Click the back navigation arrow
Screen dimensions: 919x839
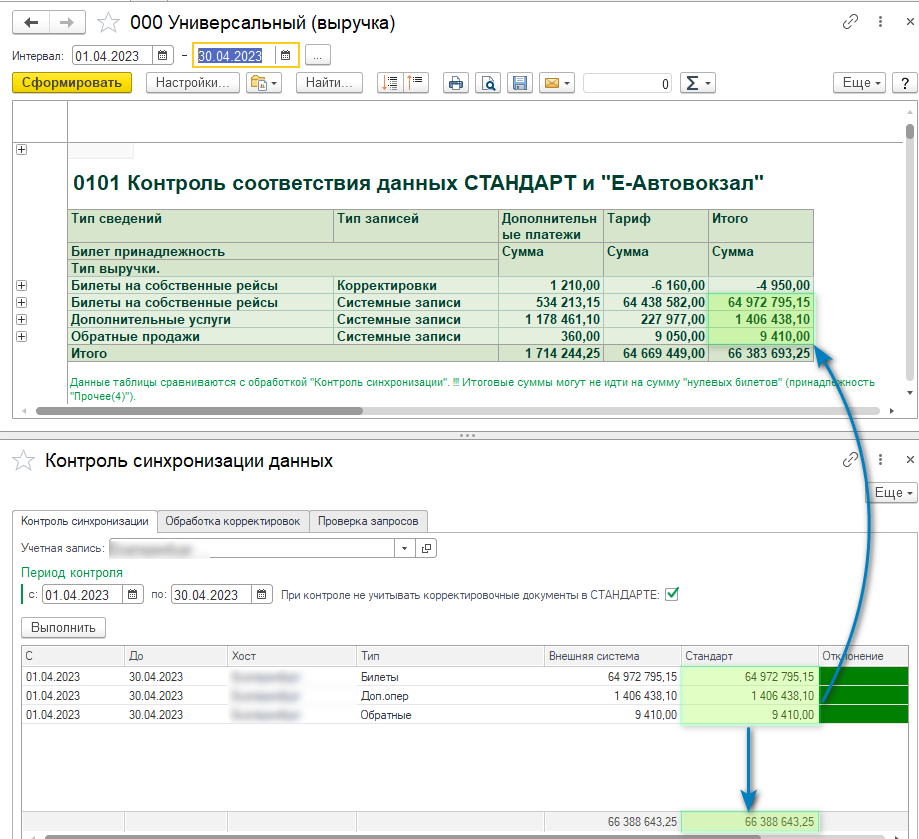[x=32, y=22]
